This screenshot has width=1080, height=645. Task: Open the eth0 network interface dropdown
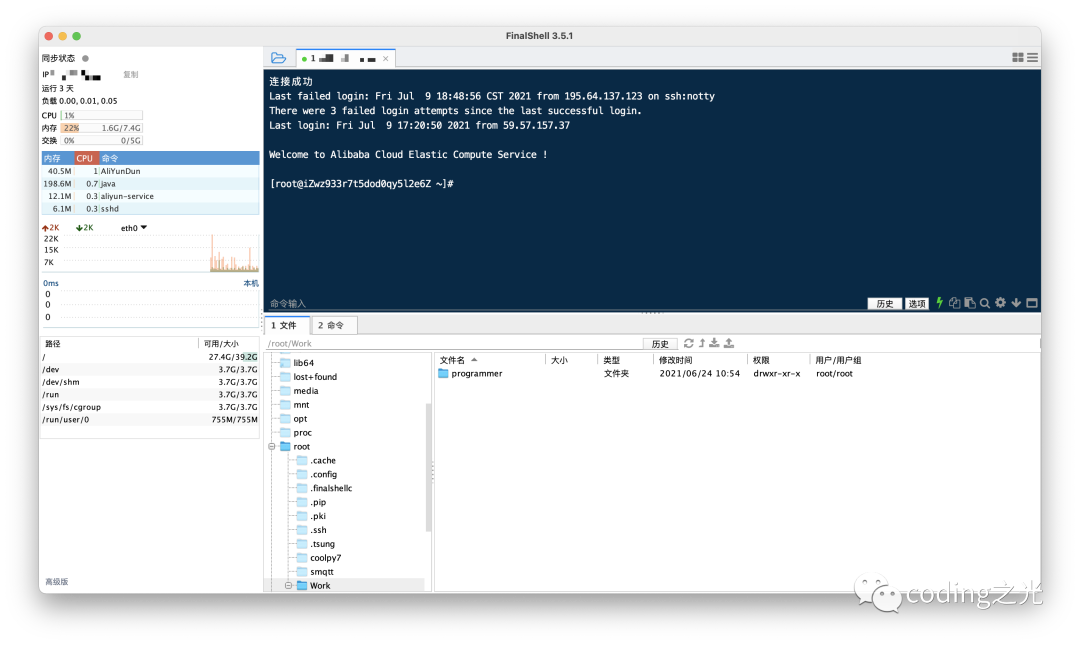[x=134, y=228]
